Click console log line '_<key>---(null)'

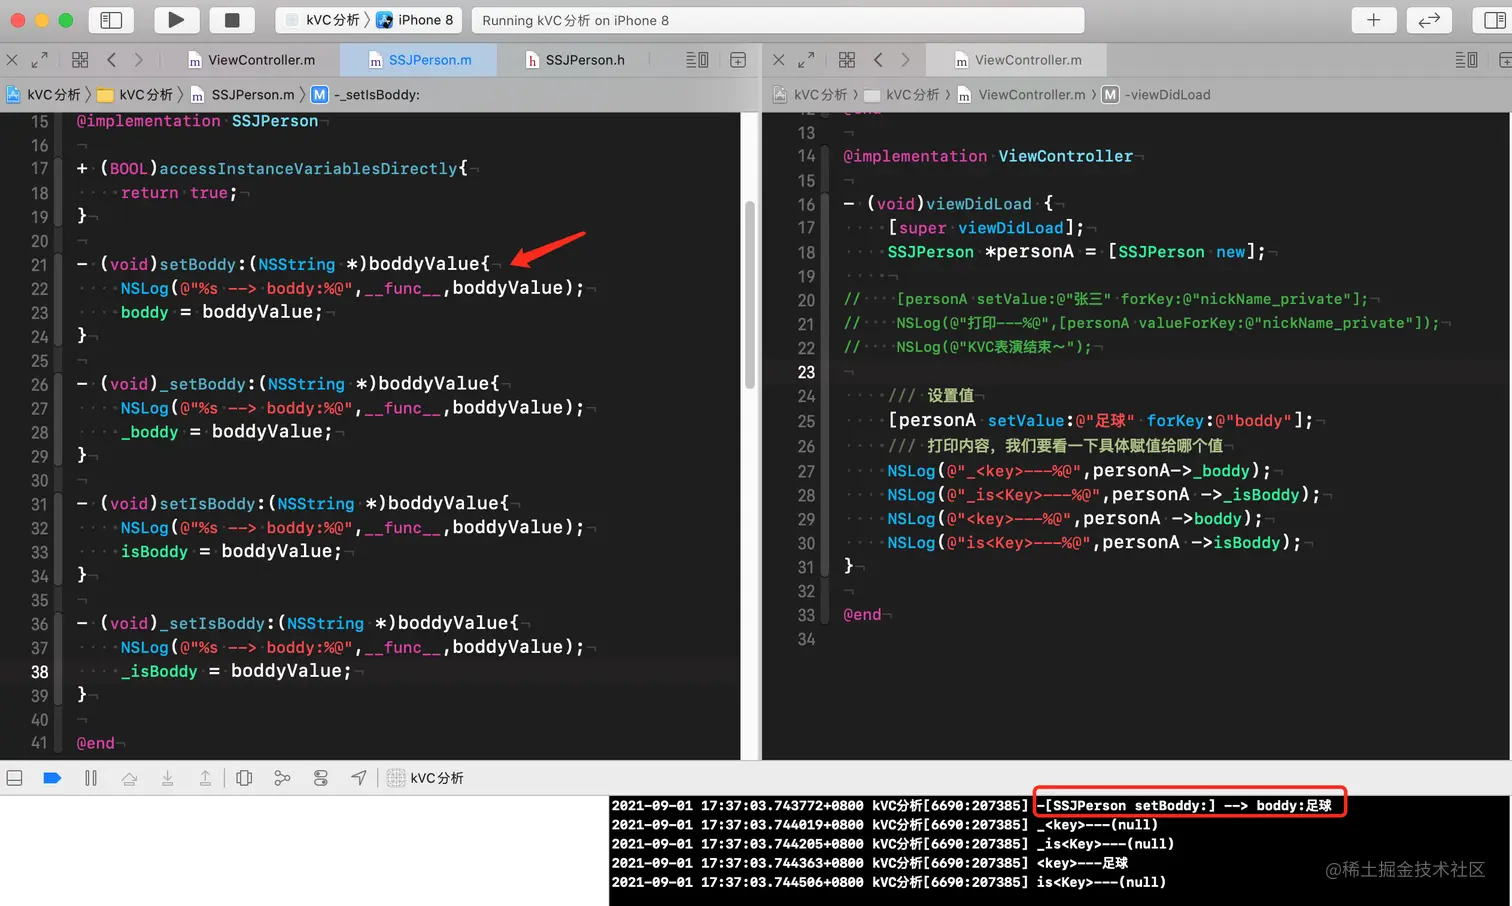[x=1097, y=825]
